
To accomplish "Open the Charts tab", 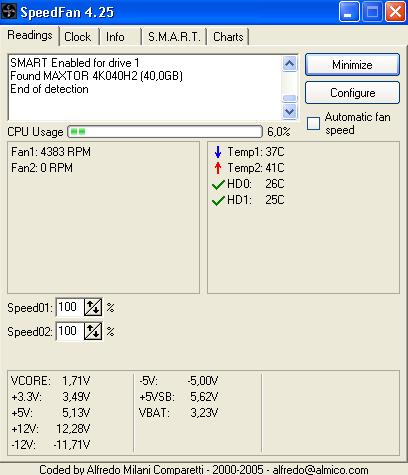I will [228, 37].
